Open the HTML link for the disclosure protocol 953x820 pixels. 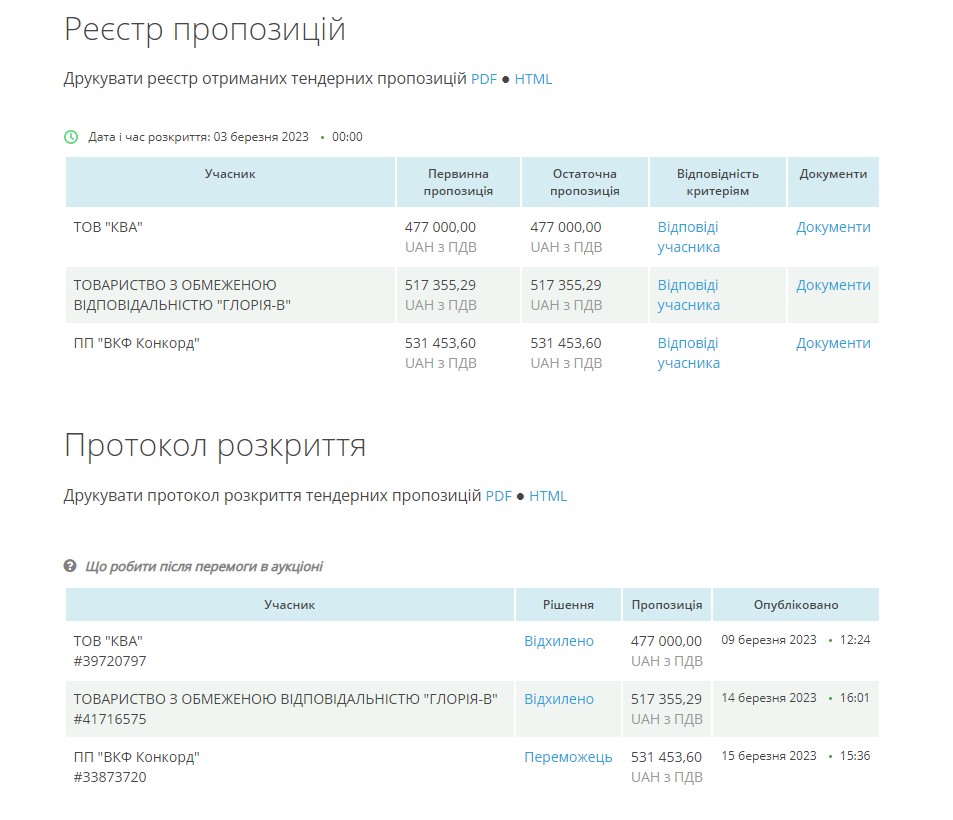pyautogui.click(x=548, y=496)
